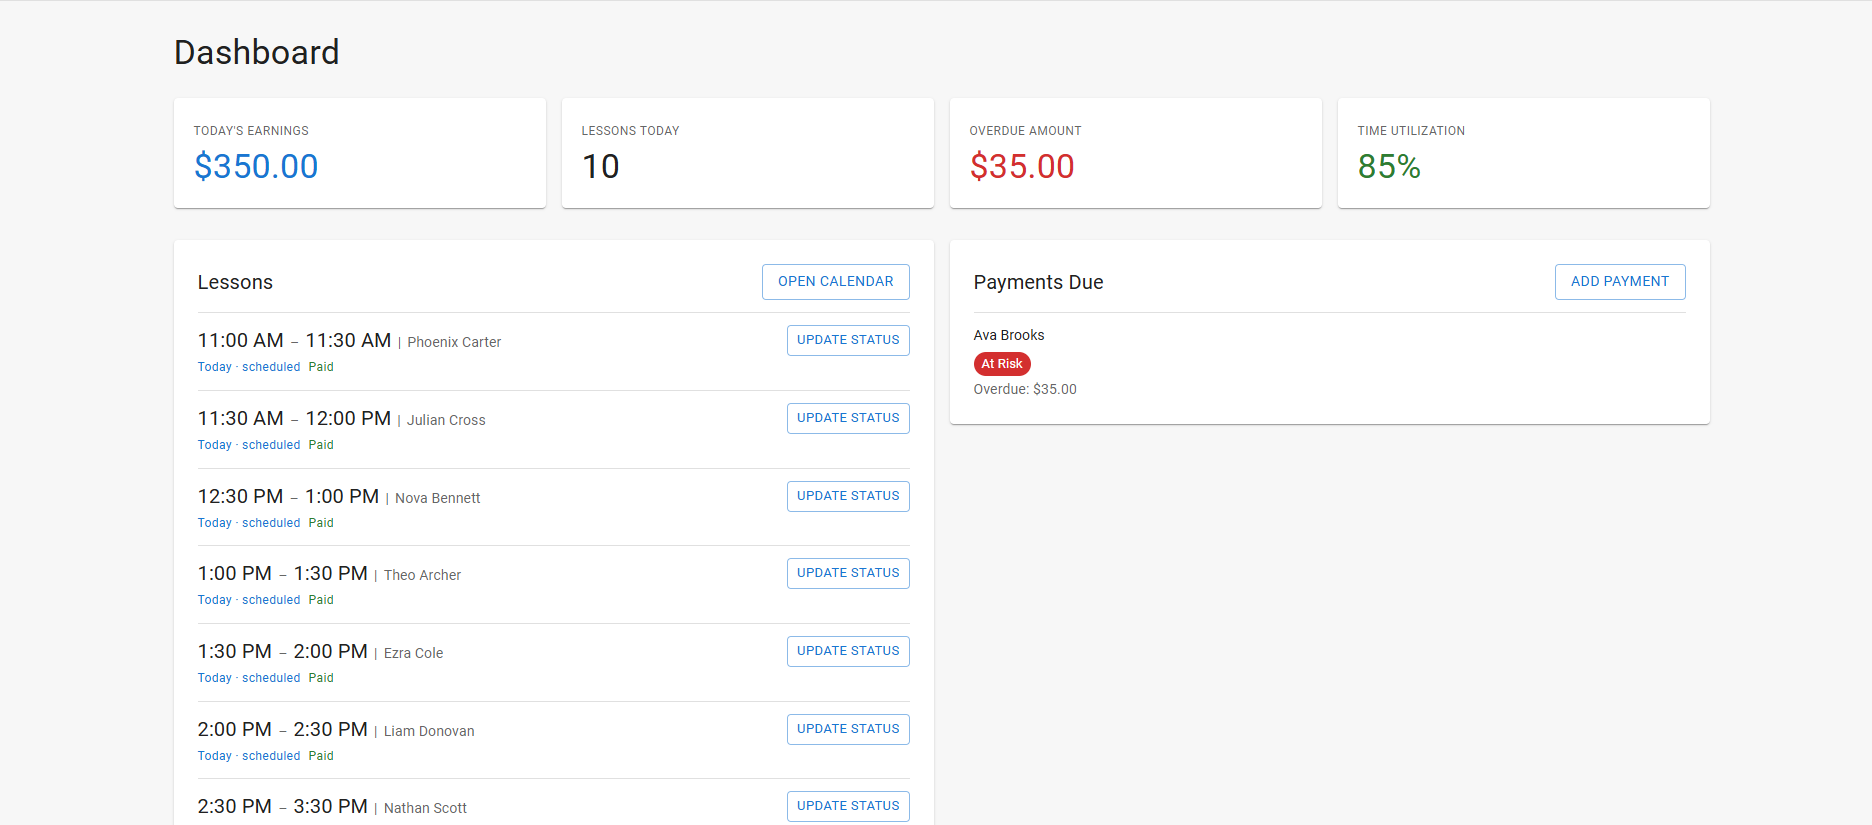Viewport: 1872px width, 825px height.
Task: Click the Lessons Today count 10
Action: 600,166
